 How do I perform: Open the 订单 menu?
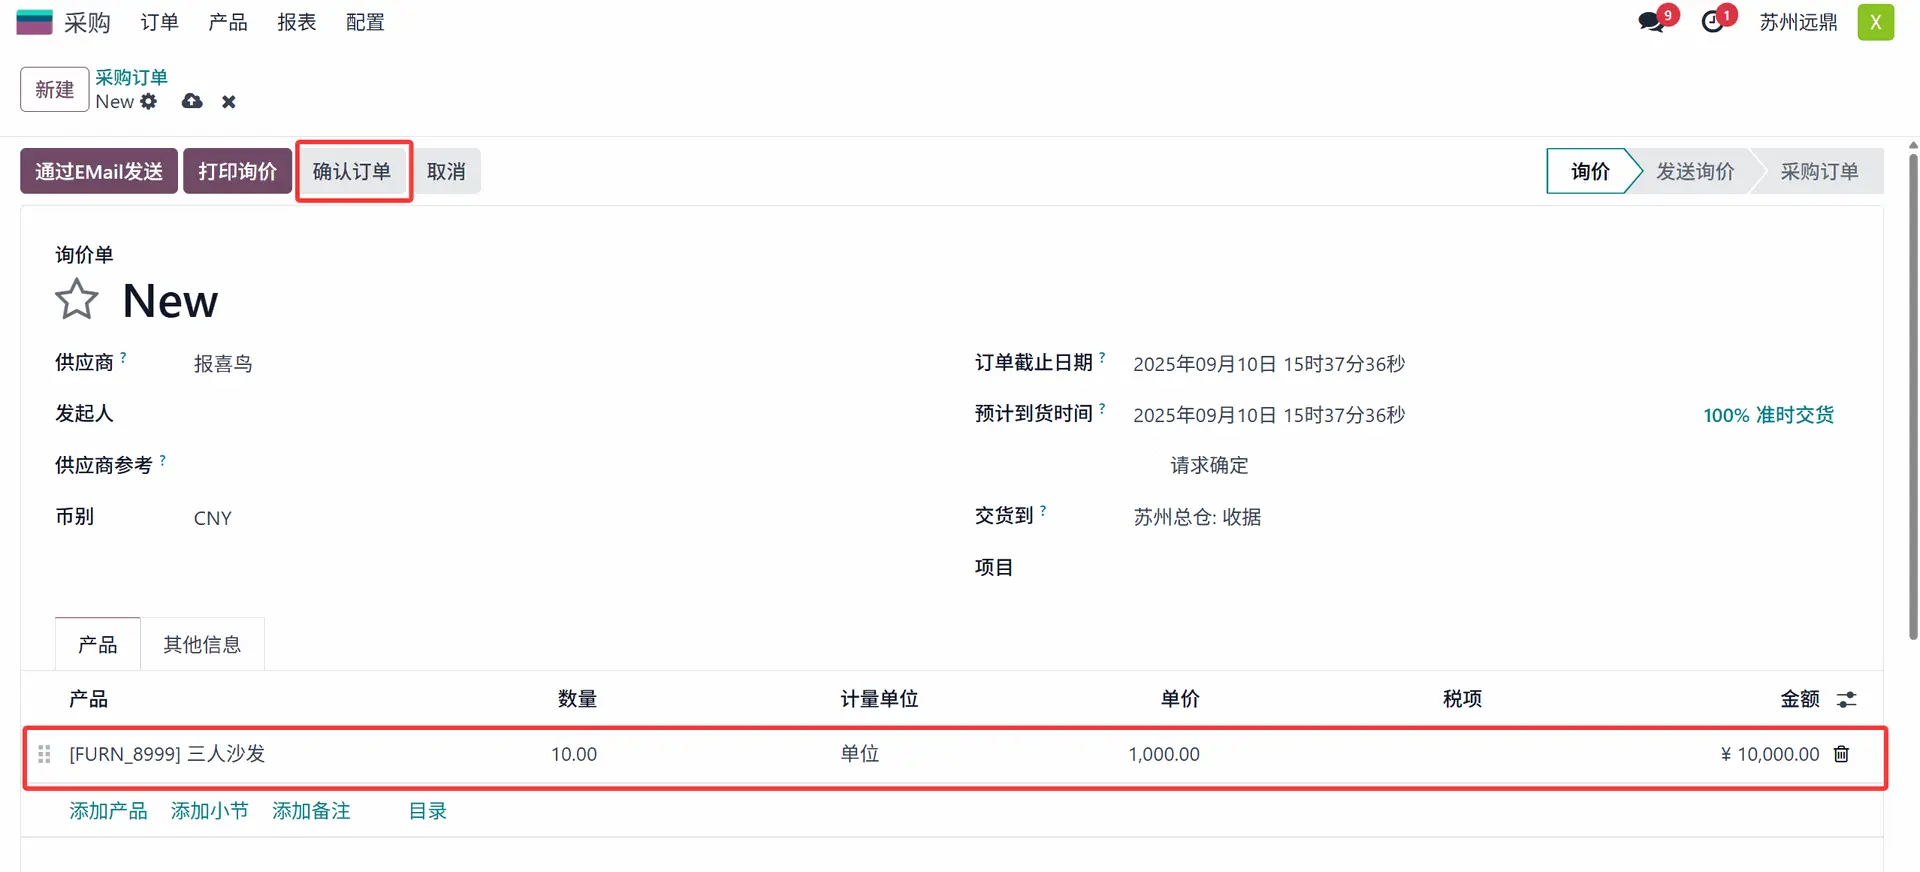click(159, 22)
